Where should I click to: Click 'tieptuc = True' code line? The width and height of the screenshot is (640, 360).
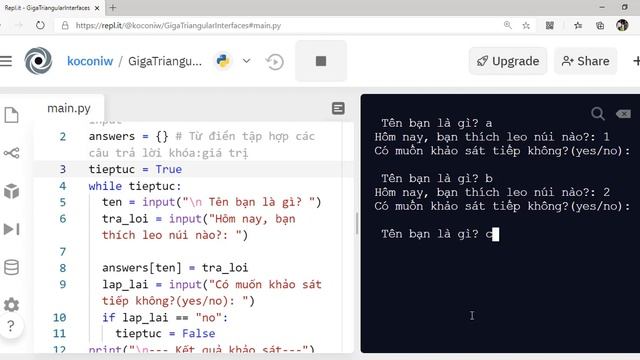click(135, 169)
